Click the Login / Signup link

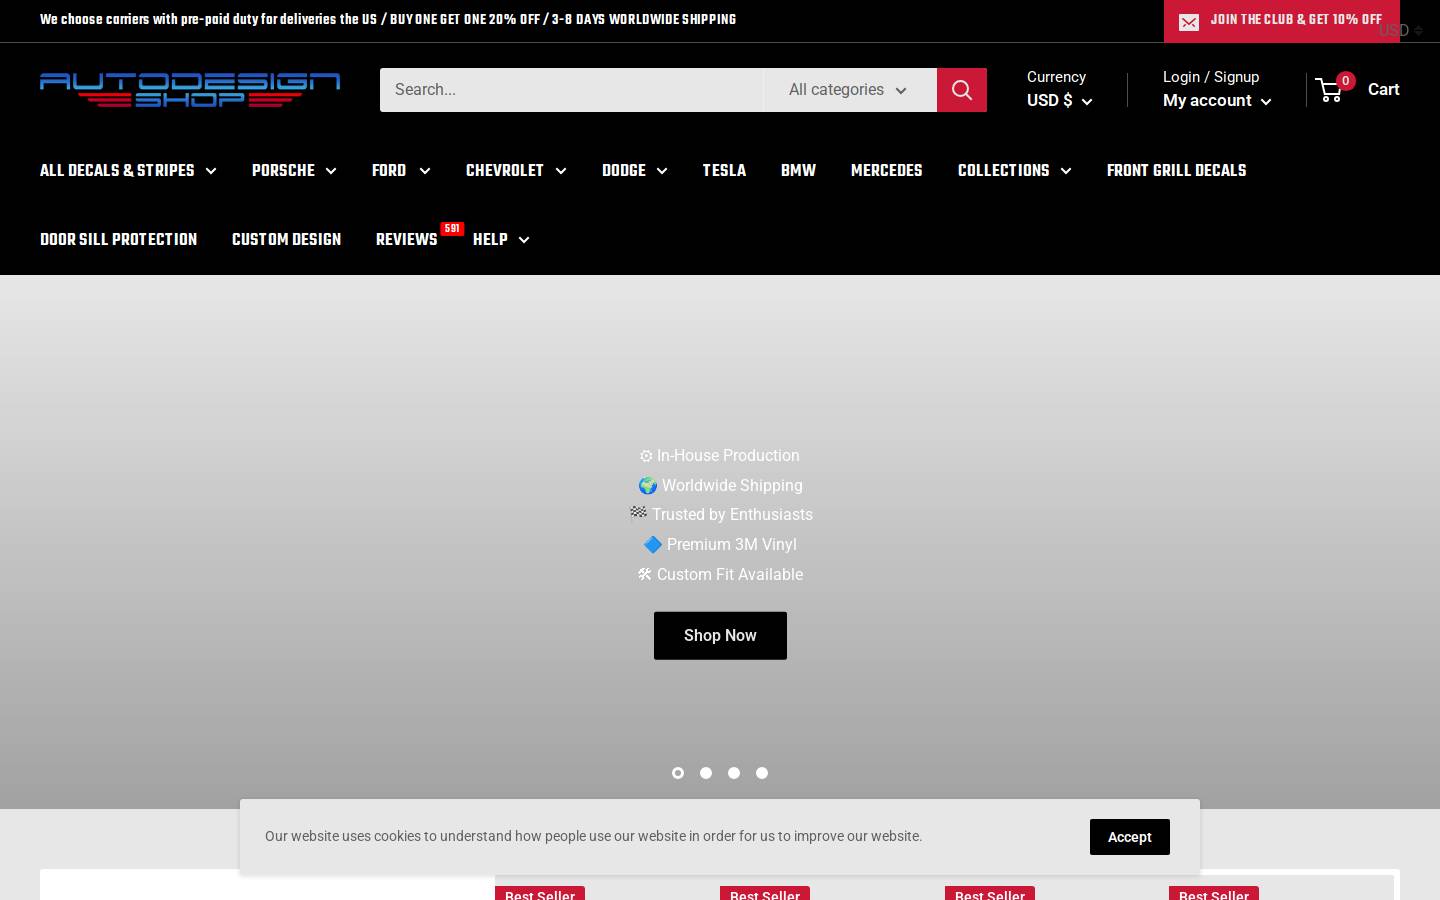(x=1211, y=77)
